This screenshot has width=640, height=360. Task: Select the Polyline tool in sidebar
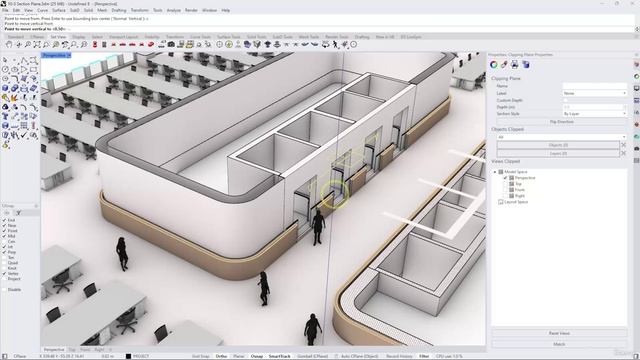pos(24,60)
